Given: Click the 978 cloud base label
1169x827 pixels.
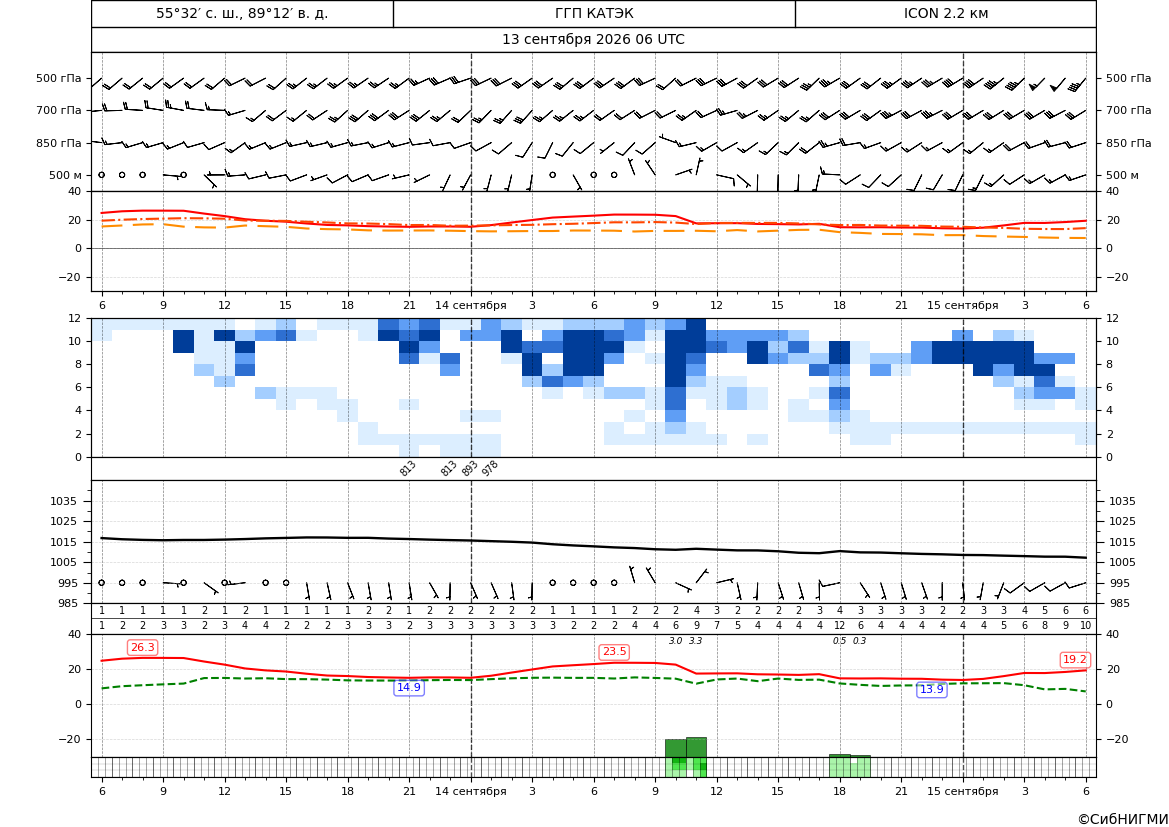Looking at the screenshot, I should coord(490,468).
